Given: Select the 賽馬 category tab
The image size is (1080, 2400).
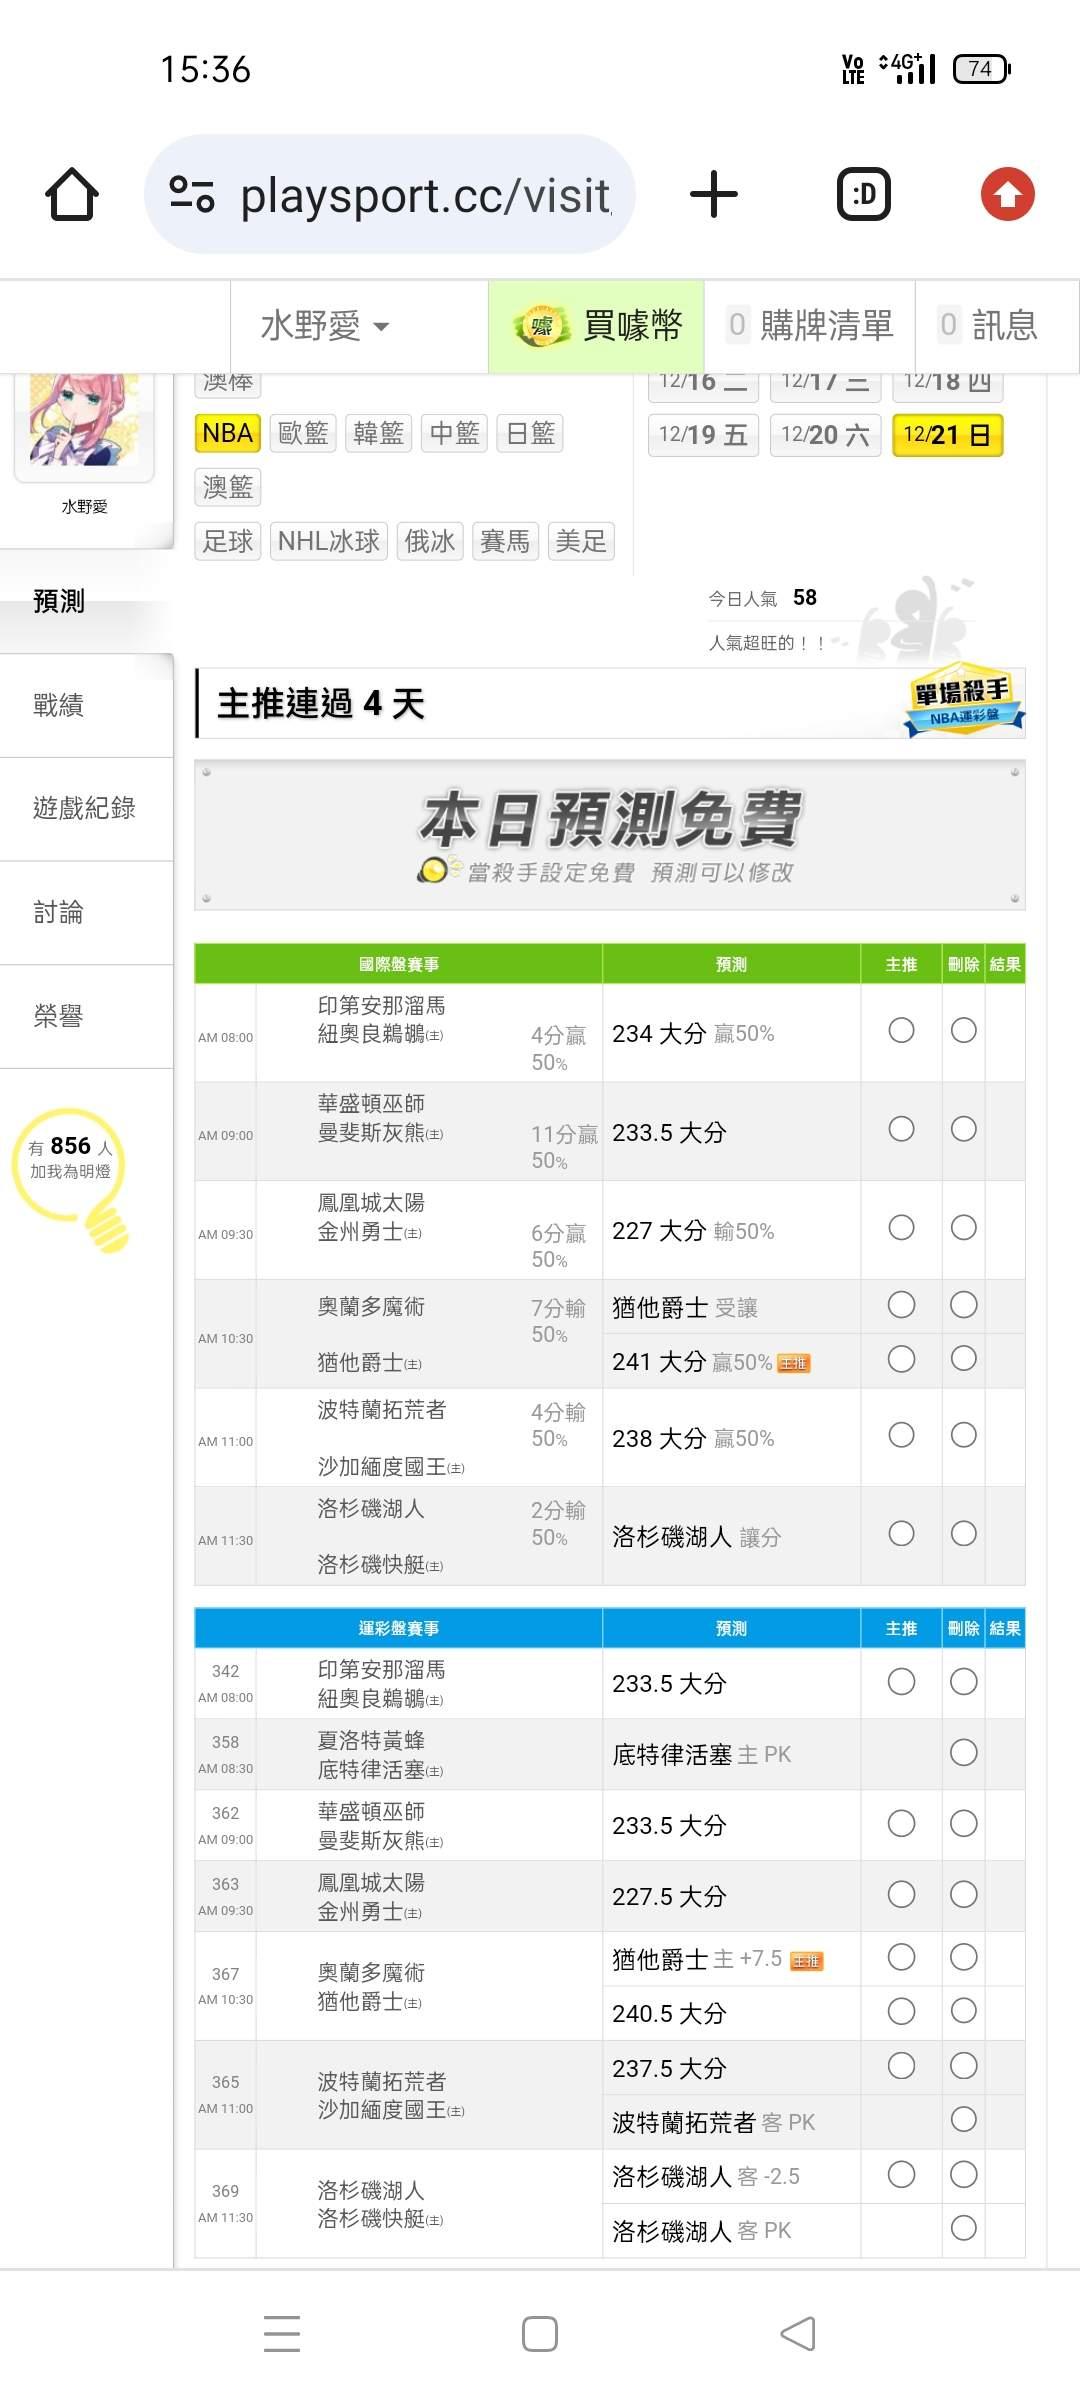Looking at the screenshot, I should point(505,541).
